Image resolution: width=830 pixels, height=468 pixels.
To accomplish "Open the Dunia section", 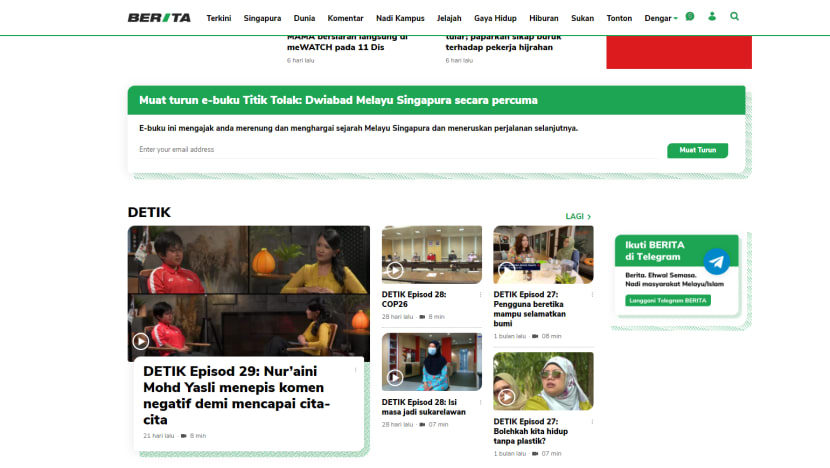I will tap(304, 18).
